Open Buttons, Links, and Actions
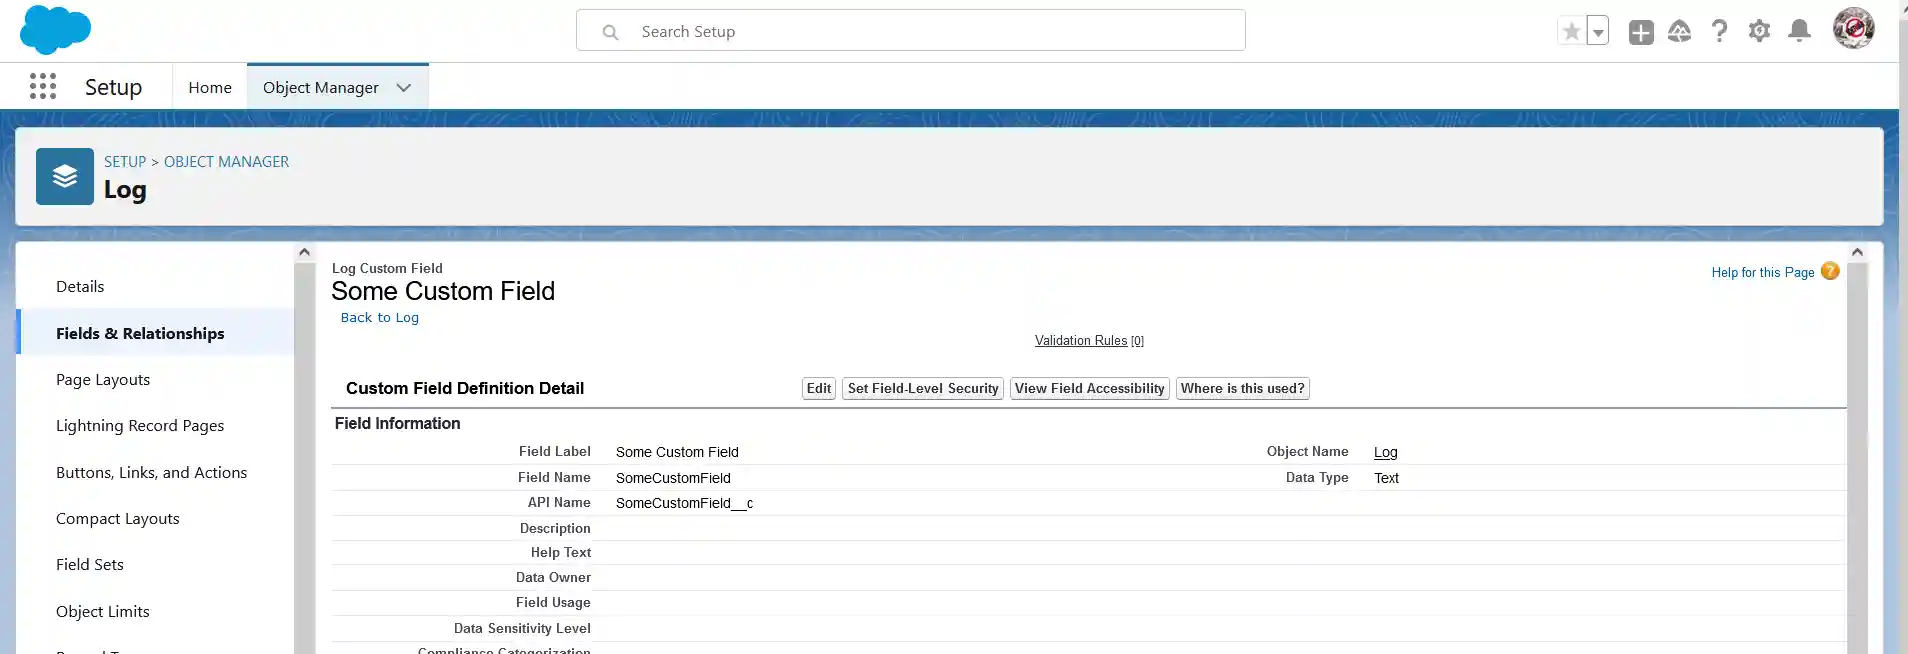This screenshot has height=654, width=1908. pos(151,473)
